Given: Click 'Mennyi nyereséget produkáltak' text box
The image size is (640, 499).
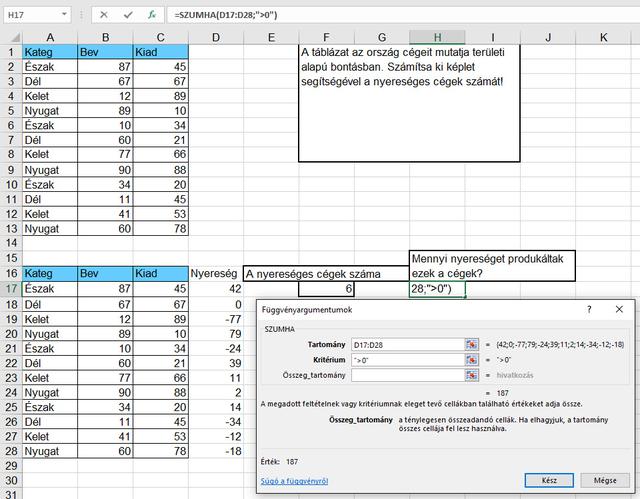Looking at the screenshot, I should [x=492, y=266].
